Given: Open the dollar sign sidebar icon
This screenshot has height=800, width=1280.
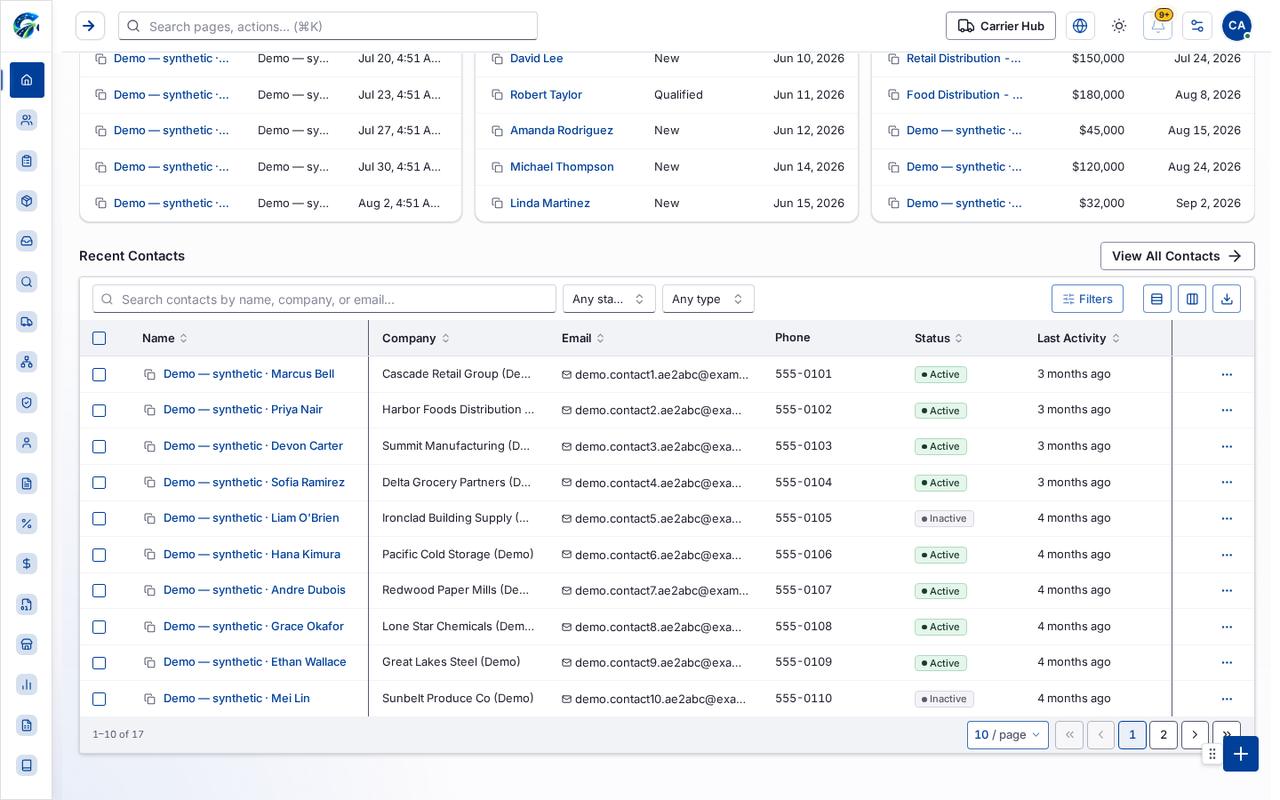Looking at the screenshot, I should coord(27,564).
